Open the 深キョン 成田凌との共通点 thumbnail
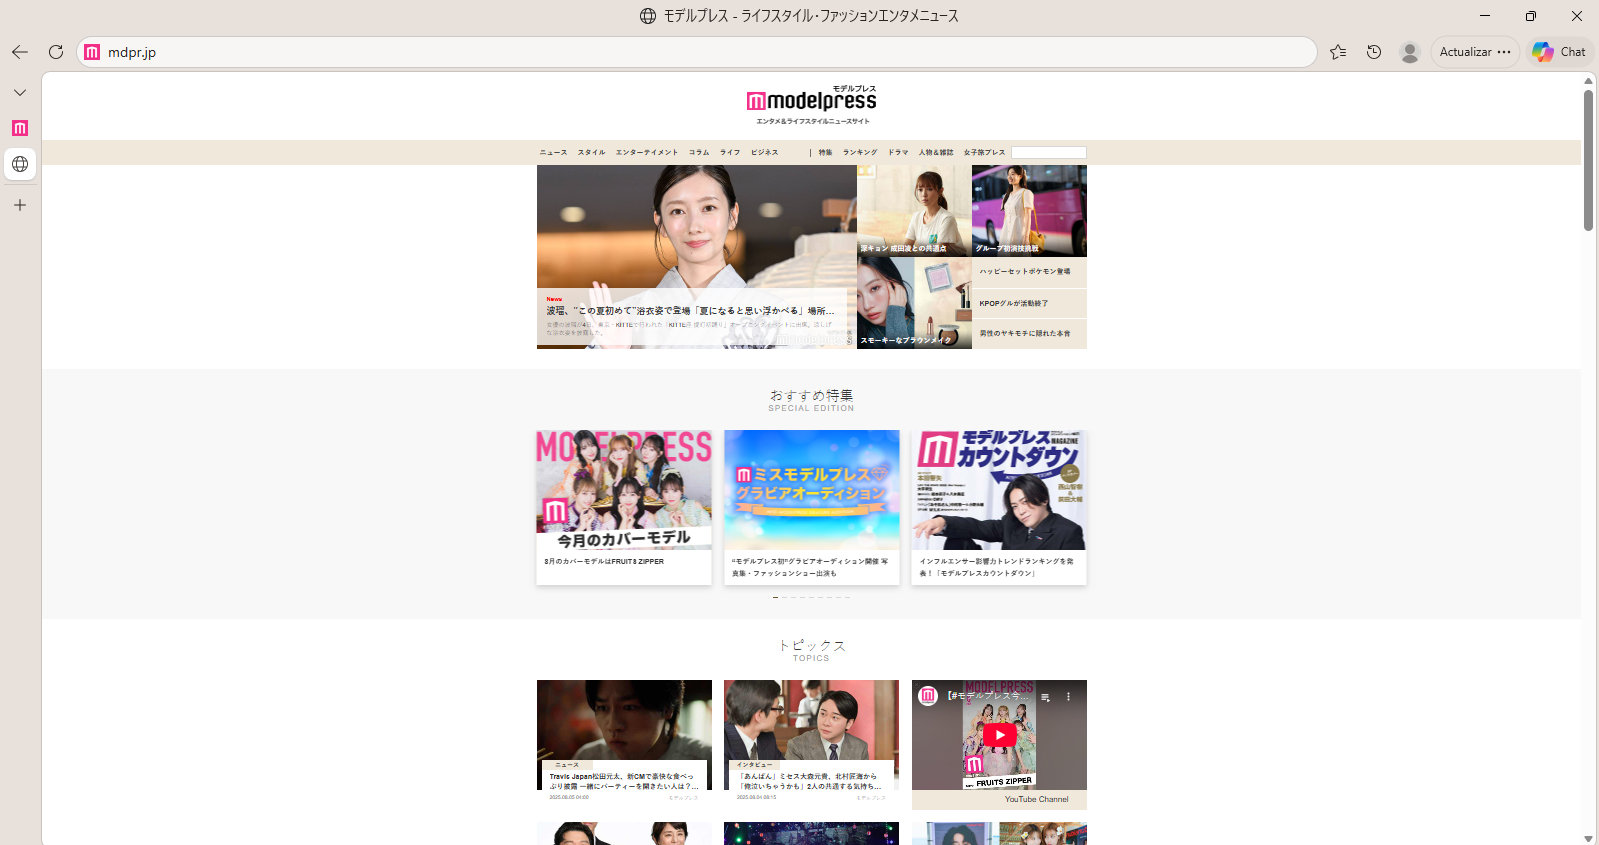 pyautogui.click(x=914, y=211)
